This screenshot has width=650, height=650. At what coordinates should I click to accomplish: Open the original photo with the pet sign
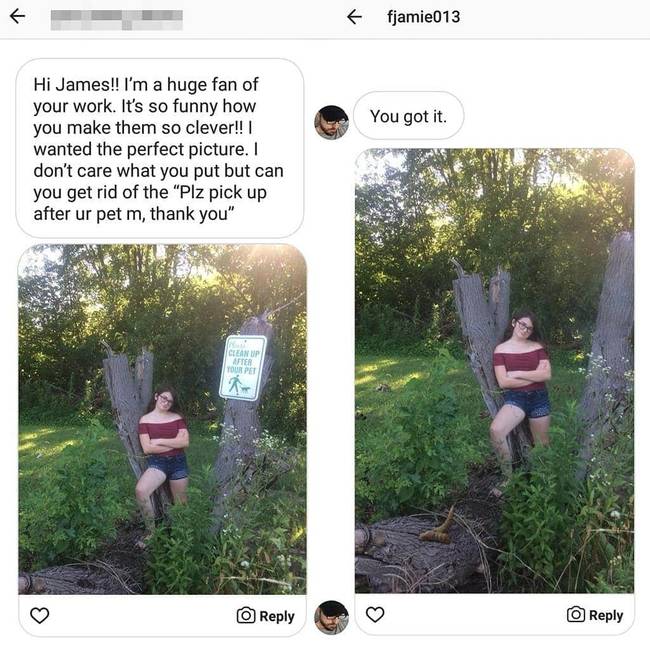(x=162, y=419)
